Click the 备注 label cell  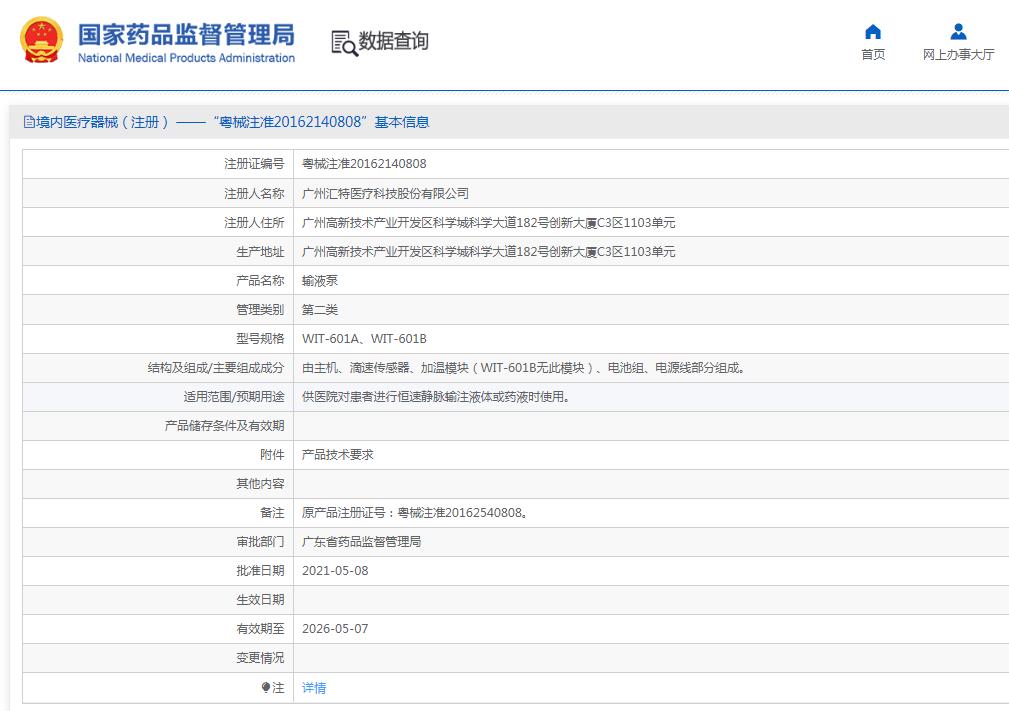coord(158,513)
